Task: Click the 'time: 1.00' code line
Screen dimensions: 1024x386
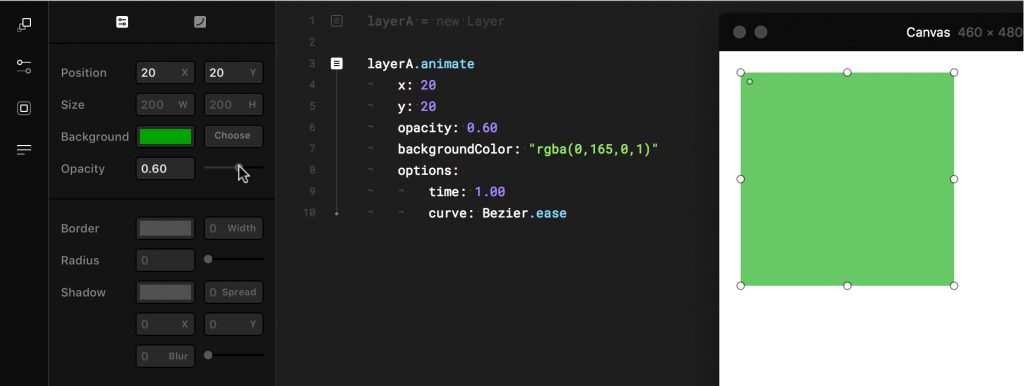Action: point(467,192)
